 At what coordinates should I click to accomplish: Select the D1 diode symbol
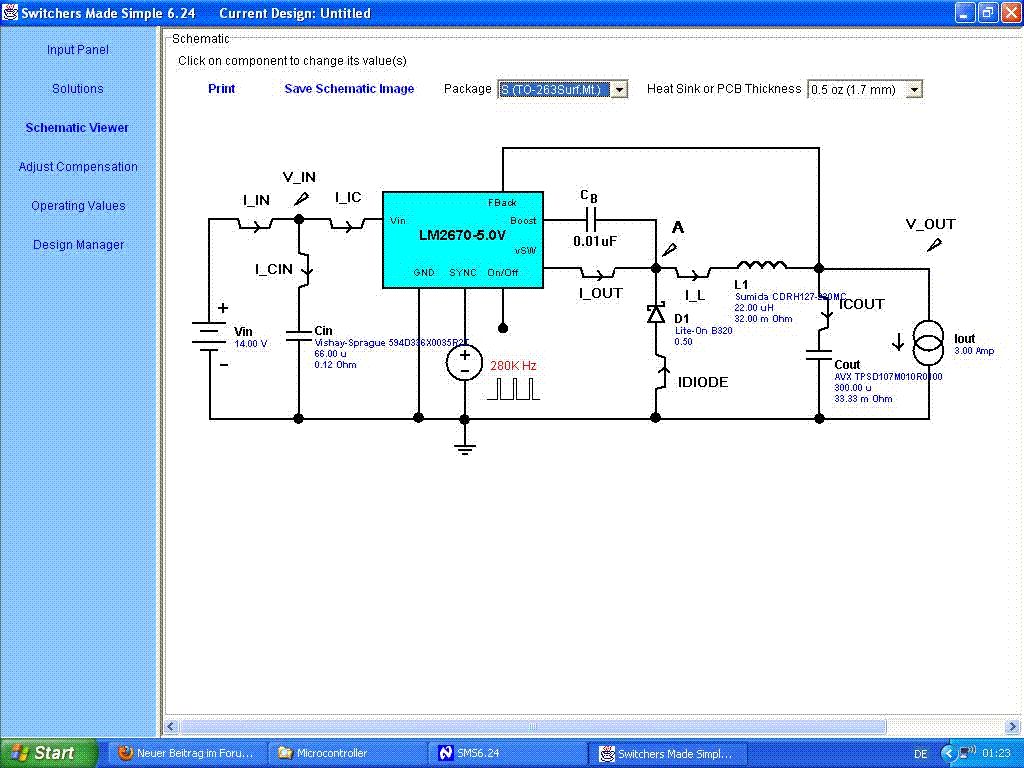coord(656,313)
